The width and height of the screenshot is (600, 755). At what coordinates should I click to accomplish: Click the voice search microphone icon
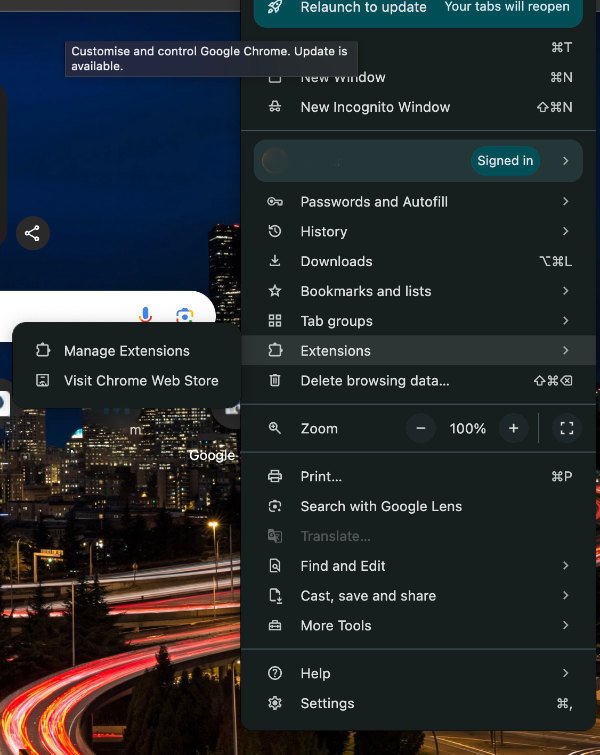pos(145,315)
